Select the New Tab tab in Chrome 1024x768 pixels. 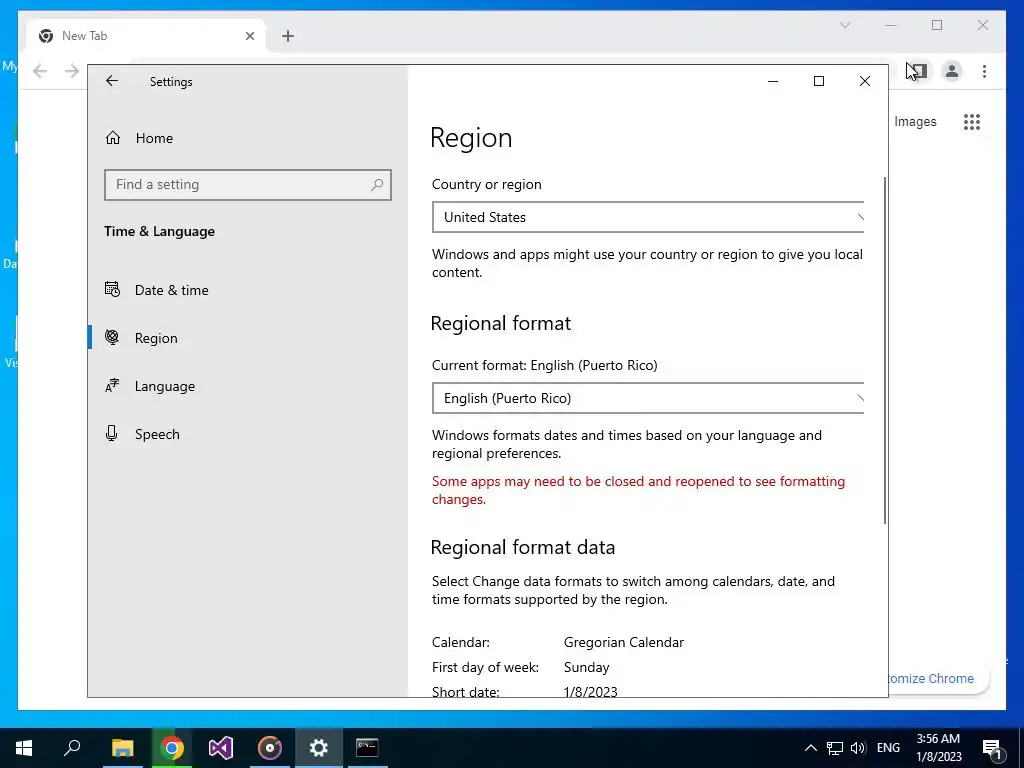coord(147,36)
